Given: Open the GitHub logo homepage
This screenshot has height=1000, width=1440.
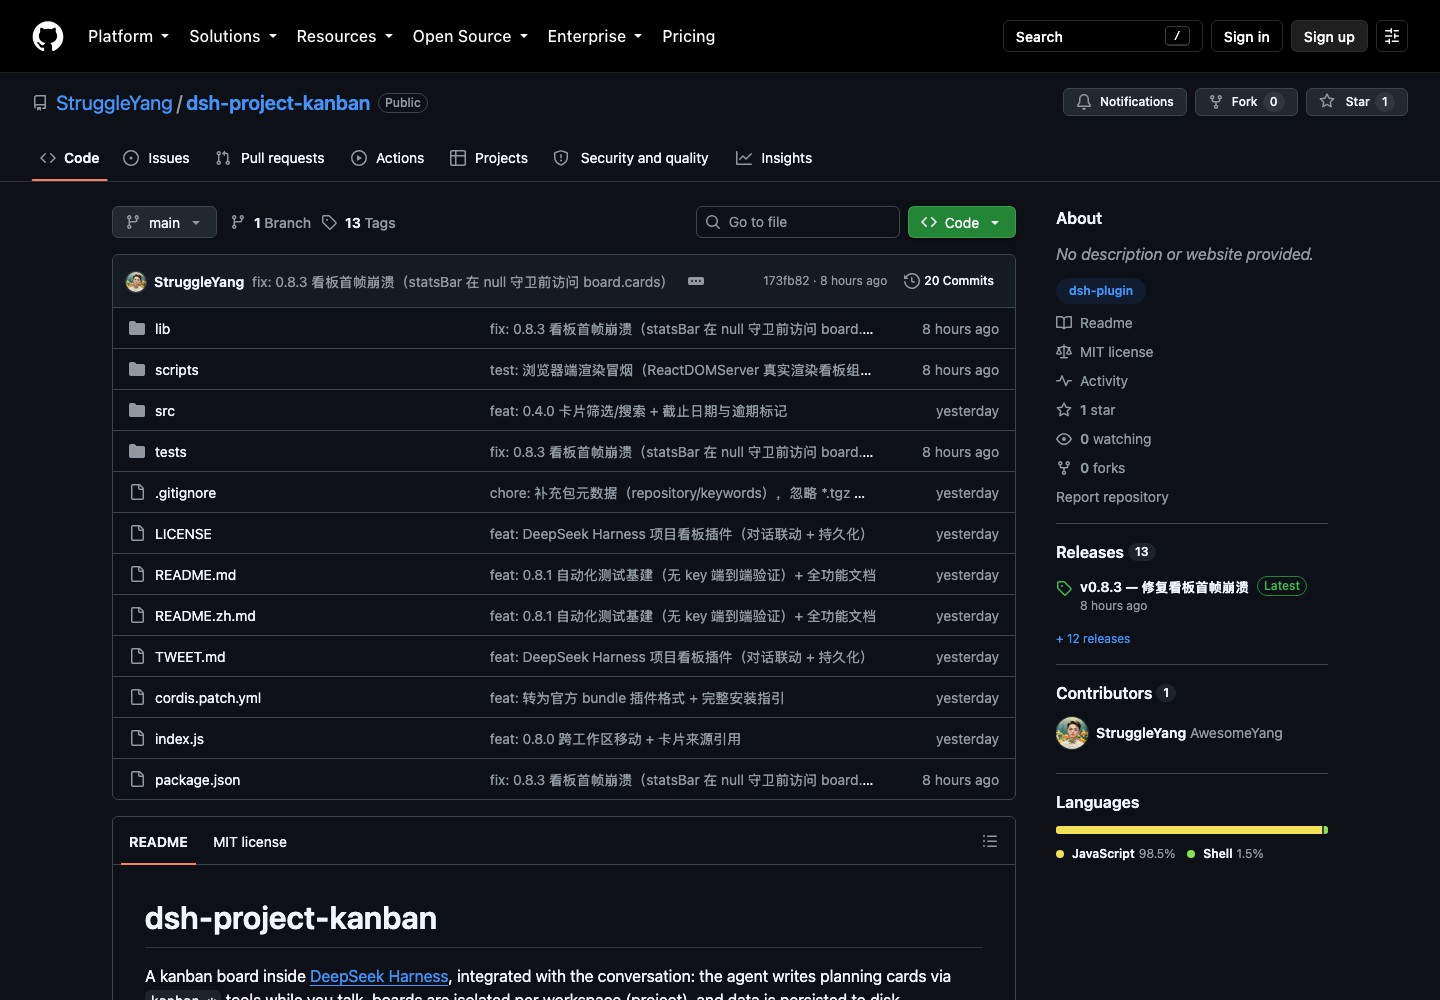Looking at the screenshot, I should 48,36.
